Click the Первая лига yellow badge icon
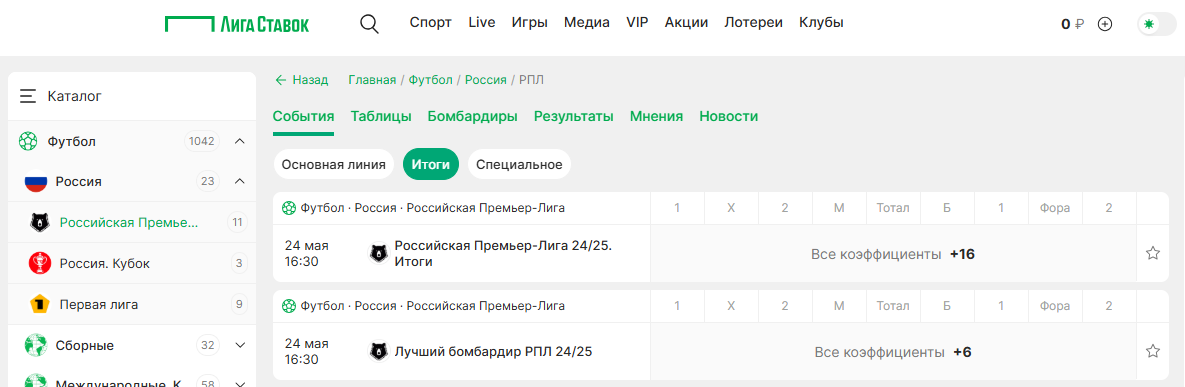Screen dimensions: 1185x387 click(39, 305)
